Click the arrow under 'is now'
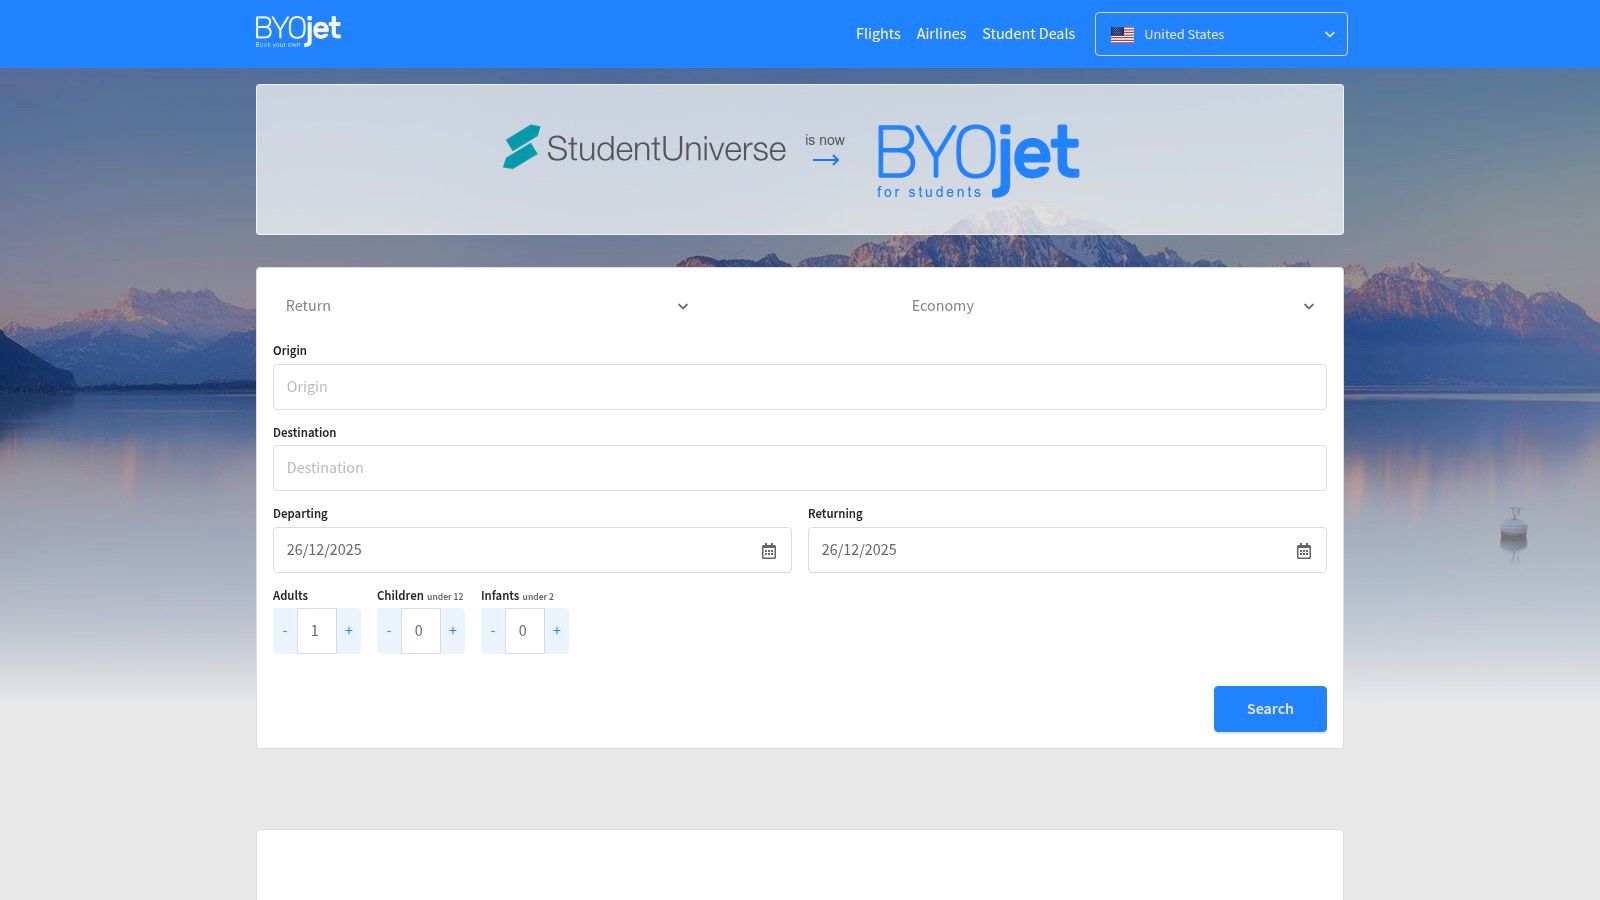The height and width of the screenshot is (900, 1600). 824,158
